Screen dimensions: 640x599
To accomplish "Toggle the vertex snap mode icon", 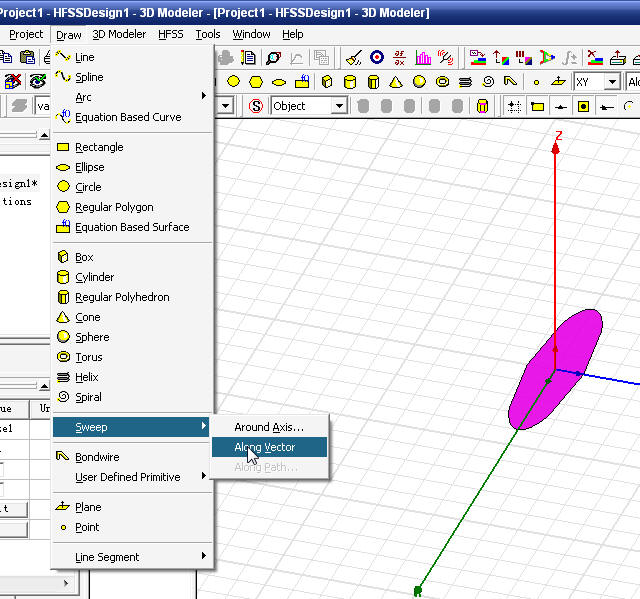I will pyautogui.click(x=538, y=107).
